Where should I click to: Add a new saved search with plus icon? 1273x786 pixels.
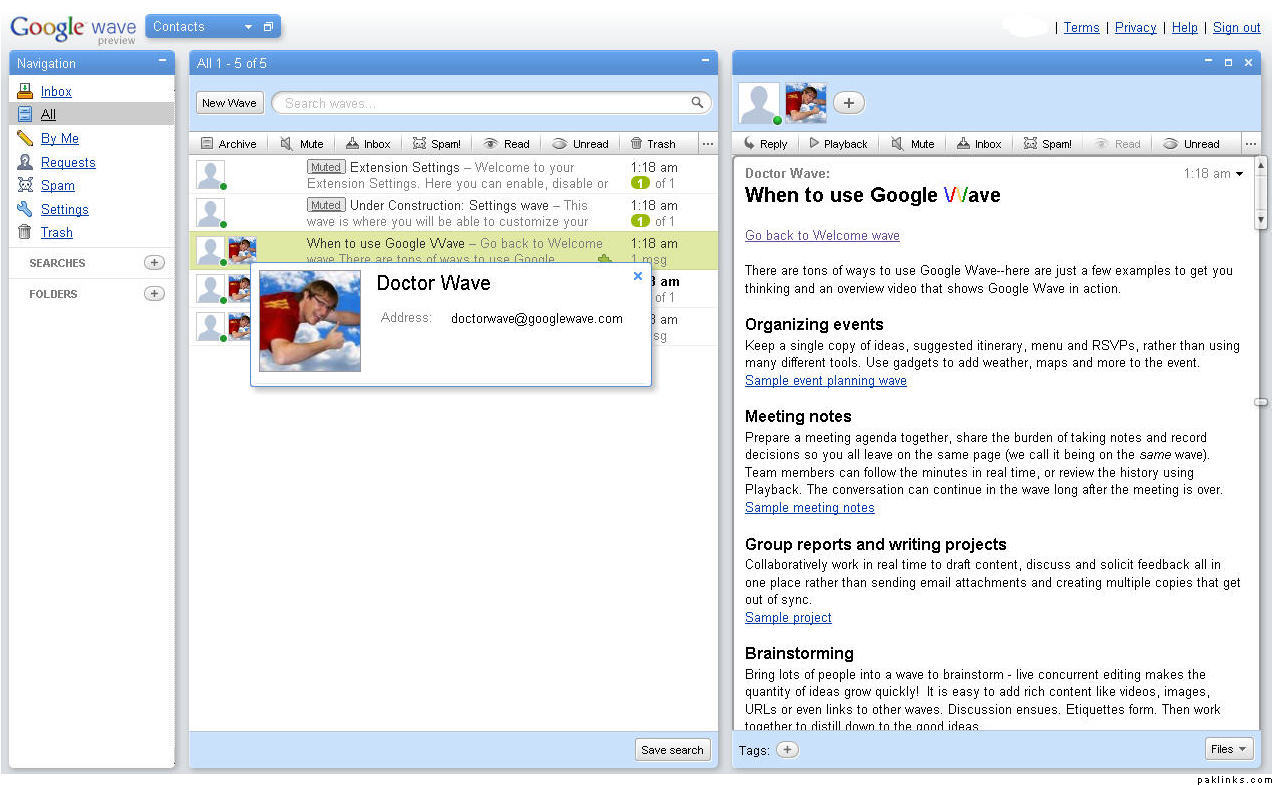[x=154, y=263]
